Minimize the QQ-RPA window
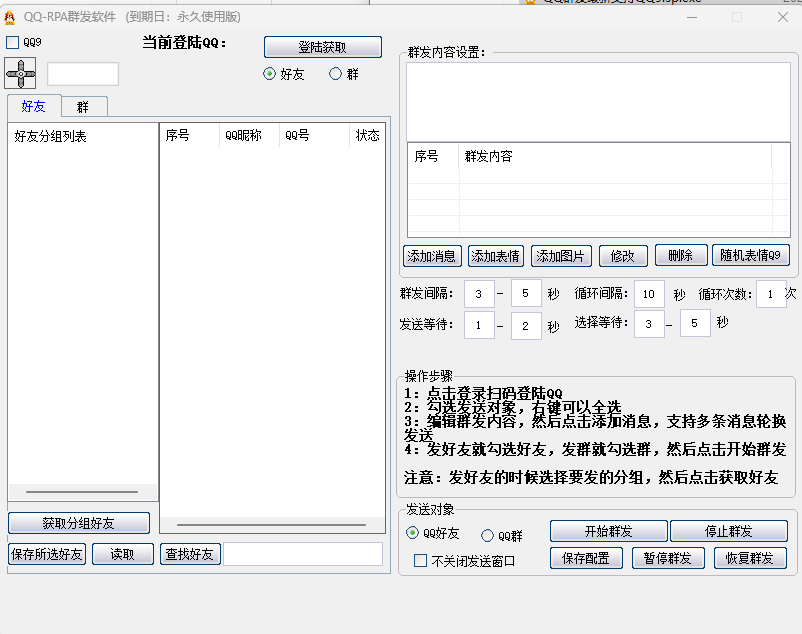 pos(692,17)
